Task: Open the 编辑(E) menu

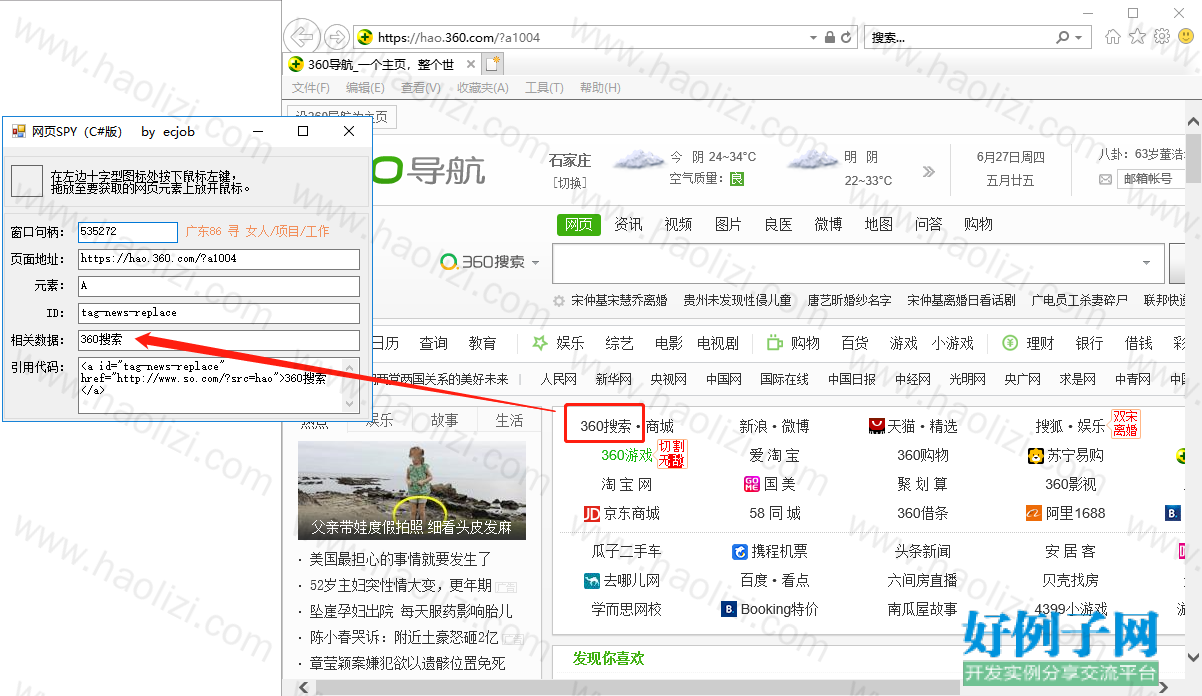Action: click(x=365, y=88)
